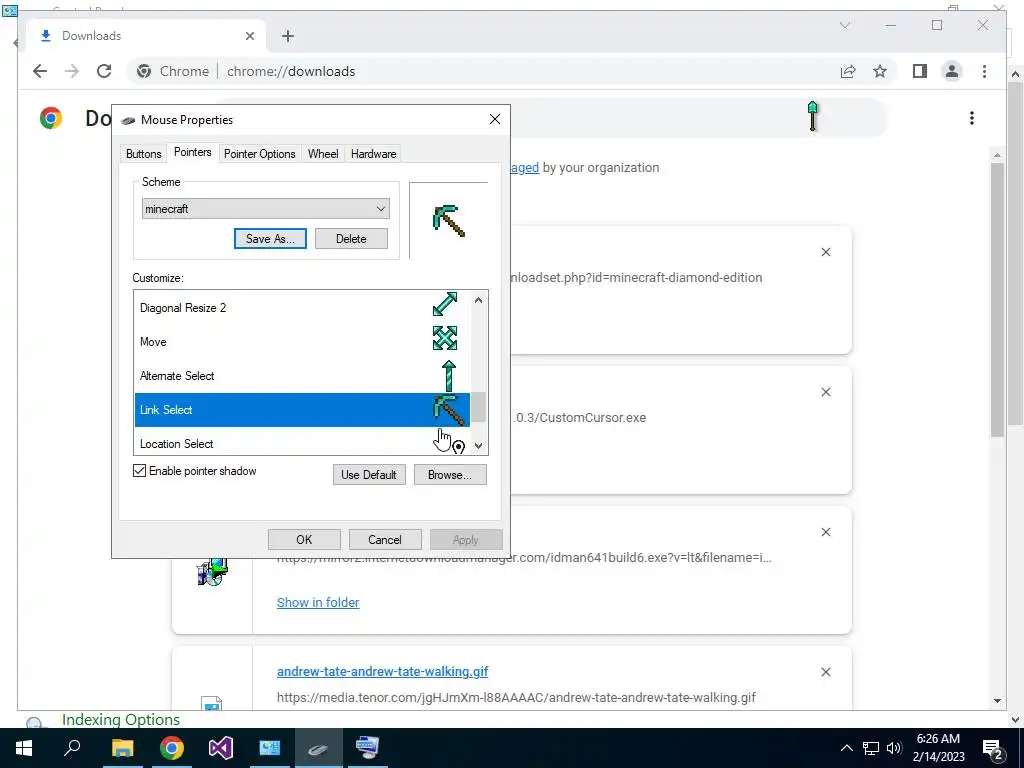Open the notification center icon
This screenshot has width=1024, height=768.
tap(993, 748)
